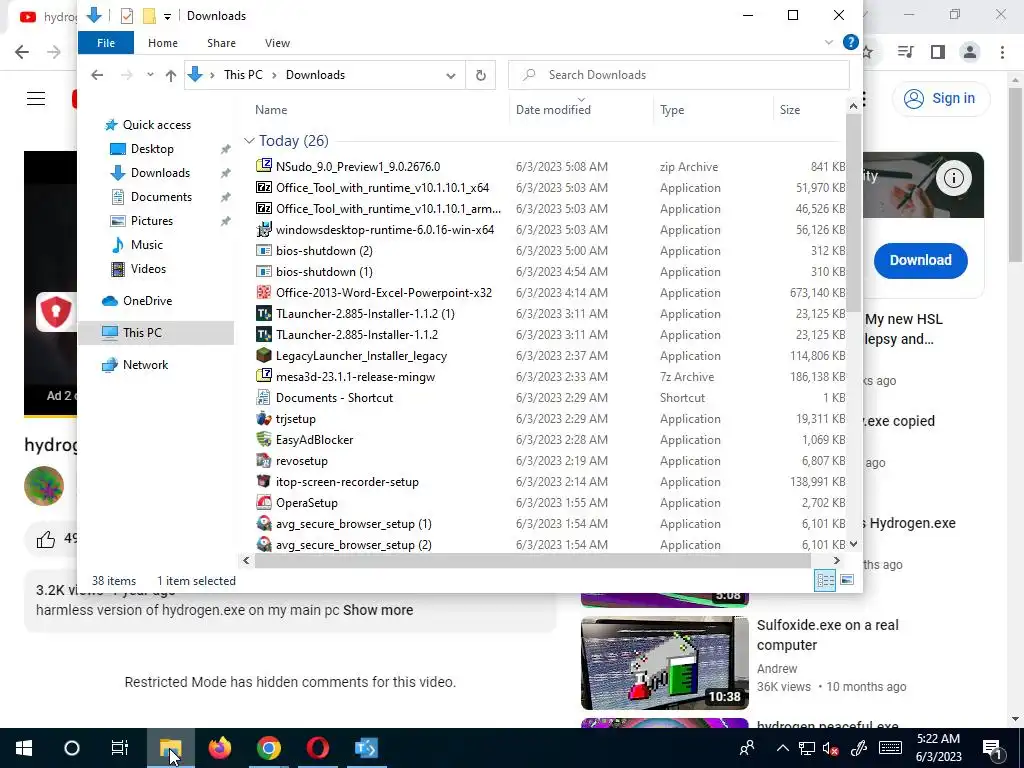The height and width of the screenshot is (768, 1024).
Task: Open the notification center on the taskbar
Action: point(992,748)
